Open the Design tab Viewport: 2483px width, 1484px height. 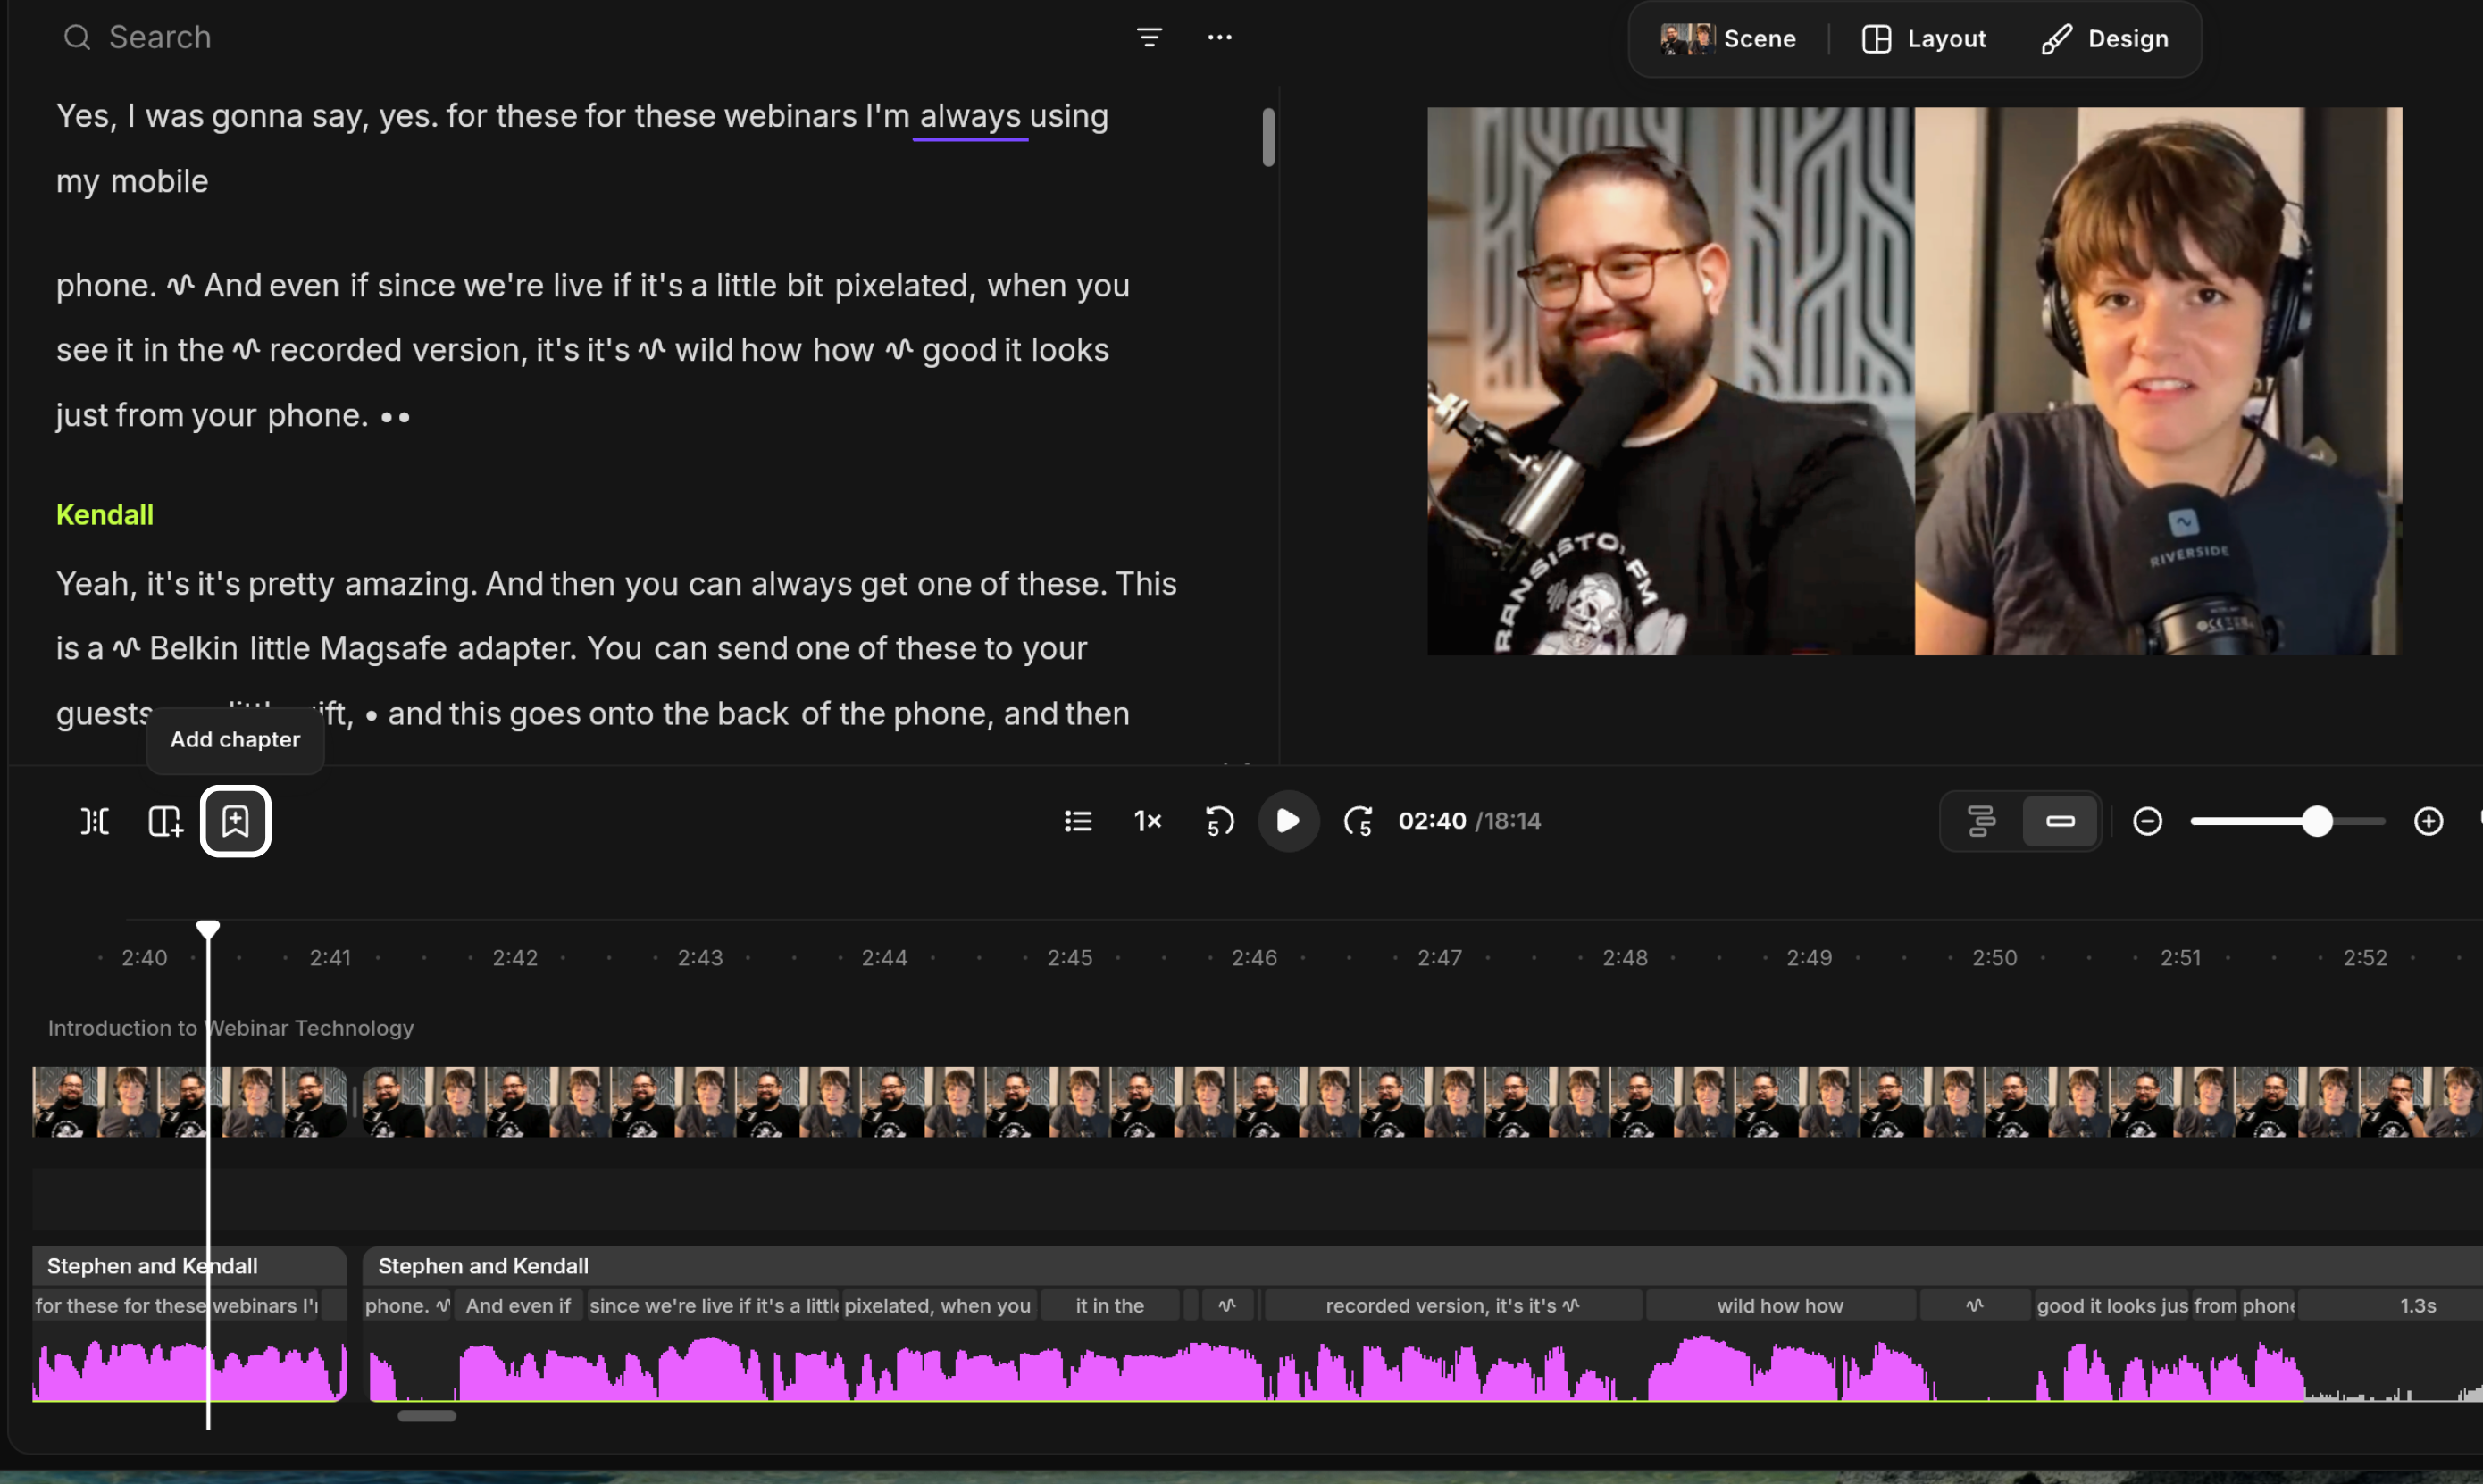pyautogui.click(x=2105, y=39)
